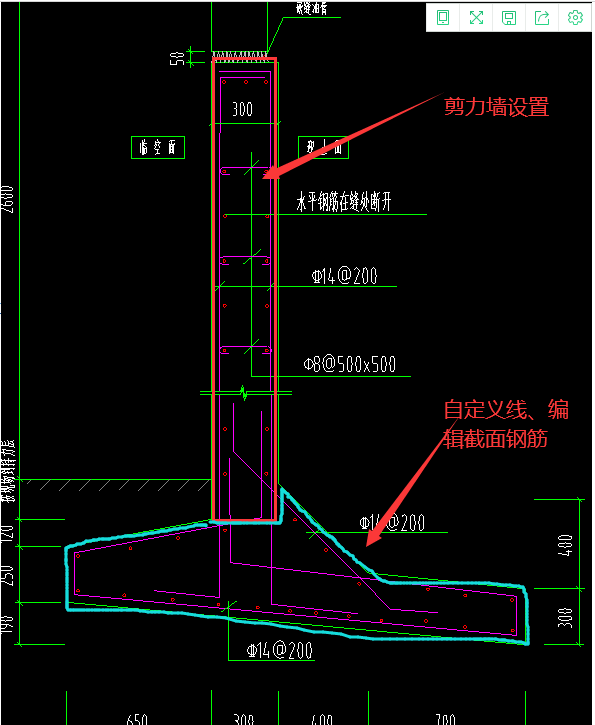Select the red 剪力墙设置 annotation text

click(x=497, y=106)
